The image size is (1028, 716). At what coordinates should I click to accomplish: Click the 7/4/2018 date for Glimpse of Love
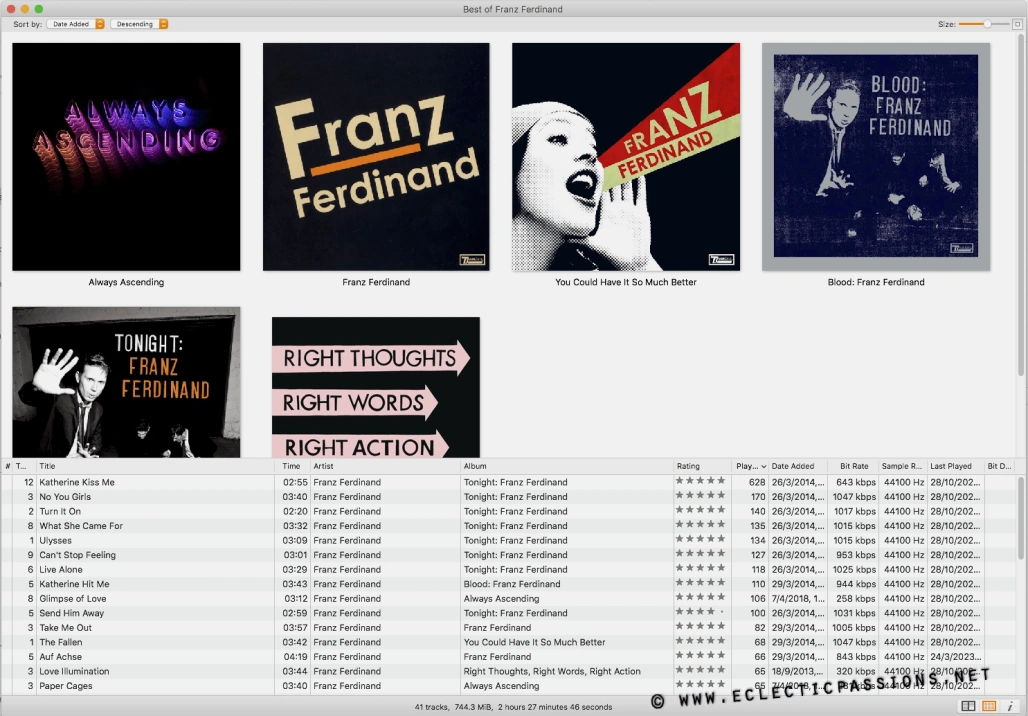click(x=797, y=598)
